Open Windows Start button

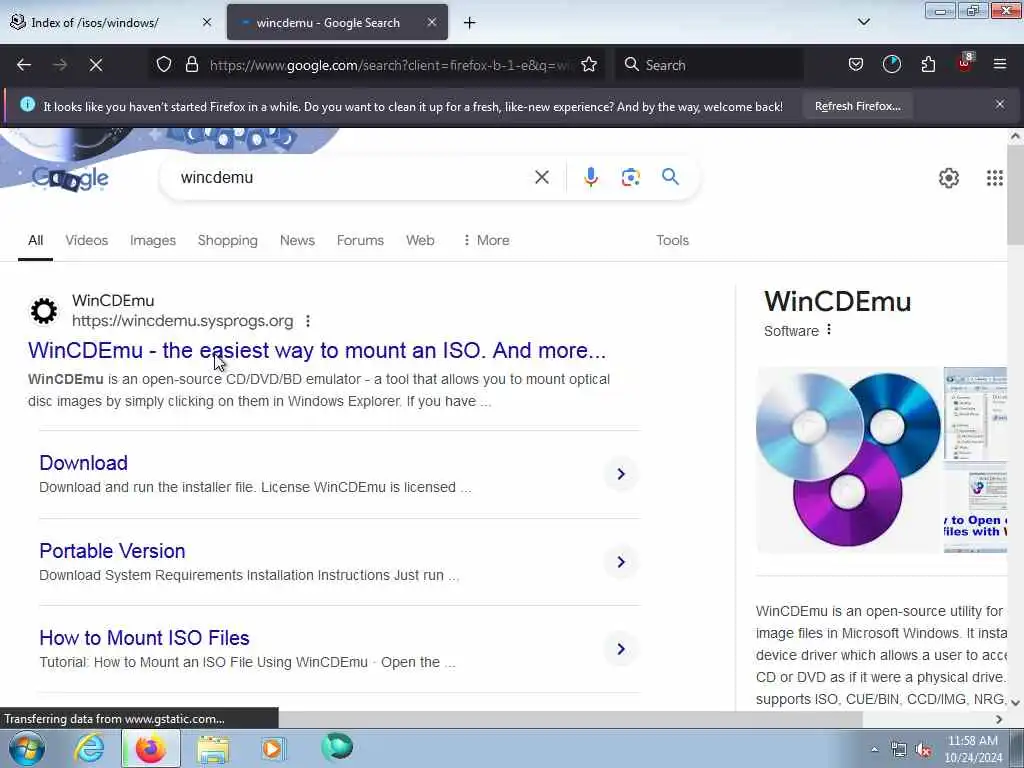click(27, 749)
